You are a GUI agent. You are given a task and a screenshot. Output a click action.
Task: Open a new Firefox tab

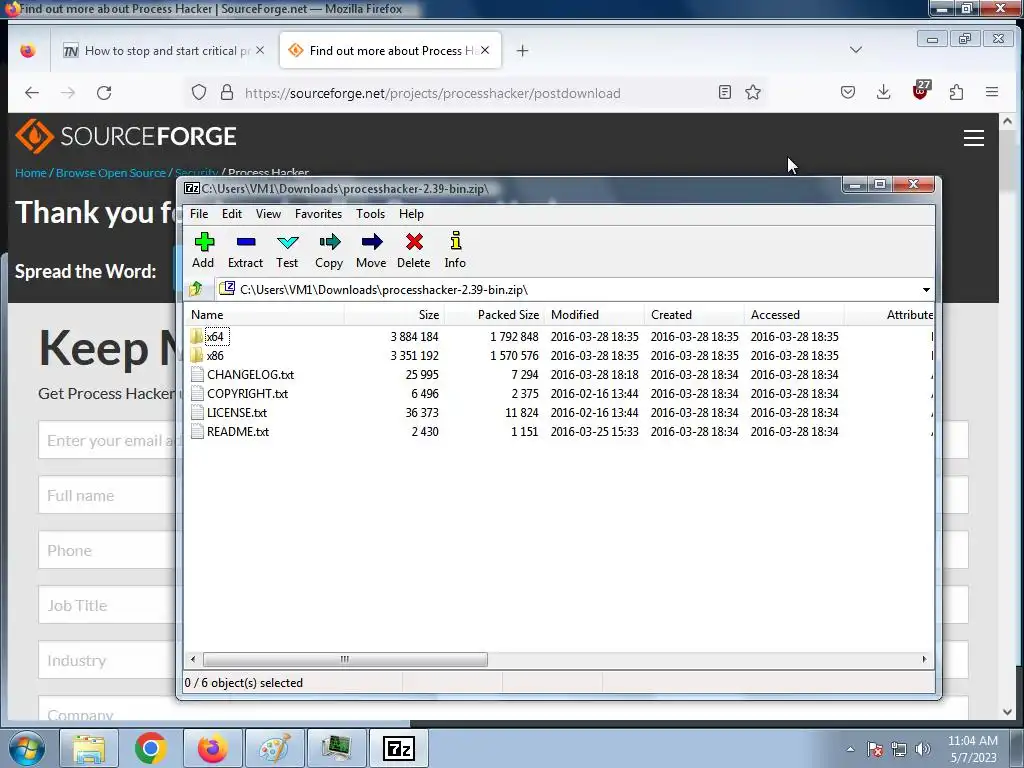coord(522,50)
